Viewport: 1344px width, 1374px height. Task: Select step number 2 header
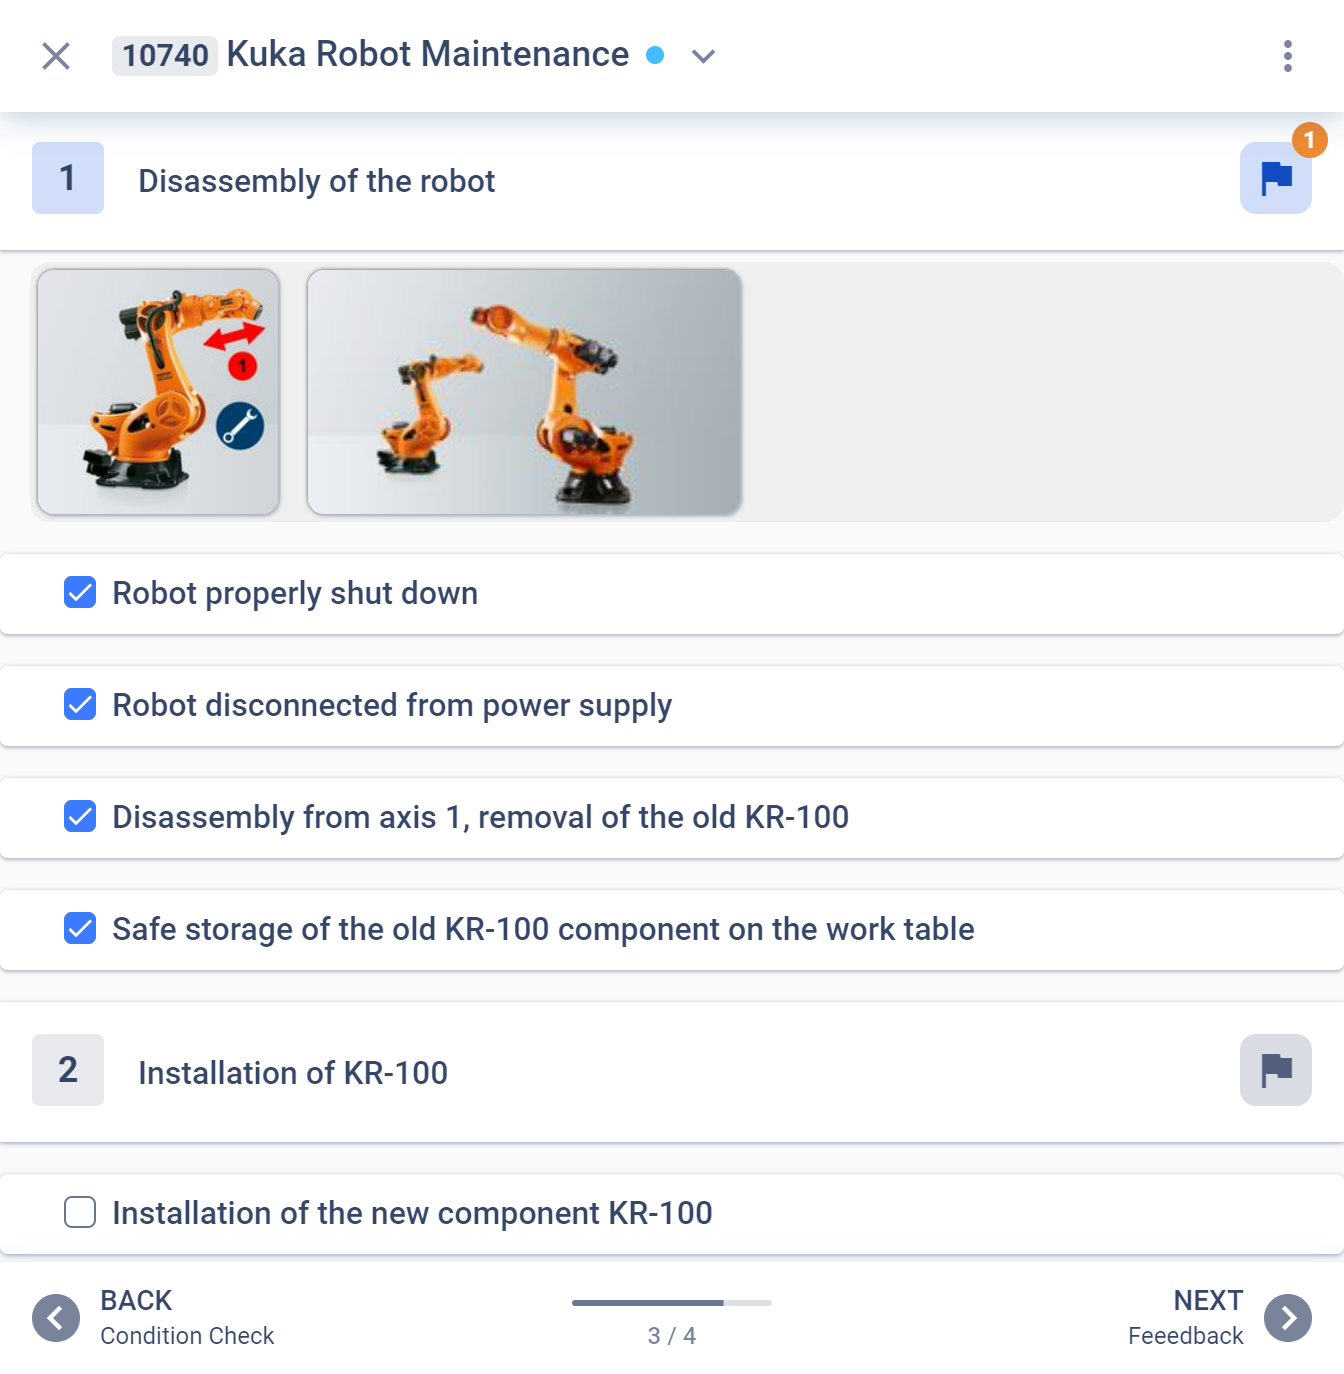(67, 1069)
